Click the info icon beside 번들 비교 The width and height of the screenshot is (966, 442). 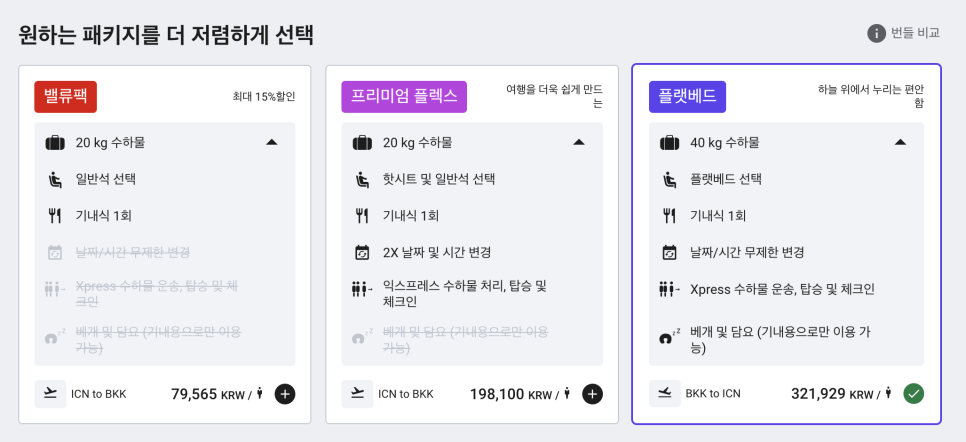click(876, 33)
